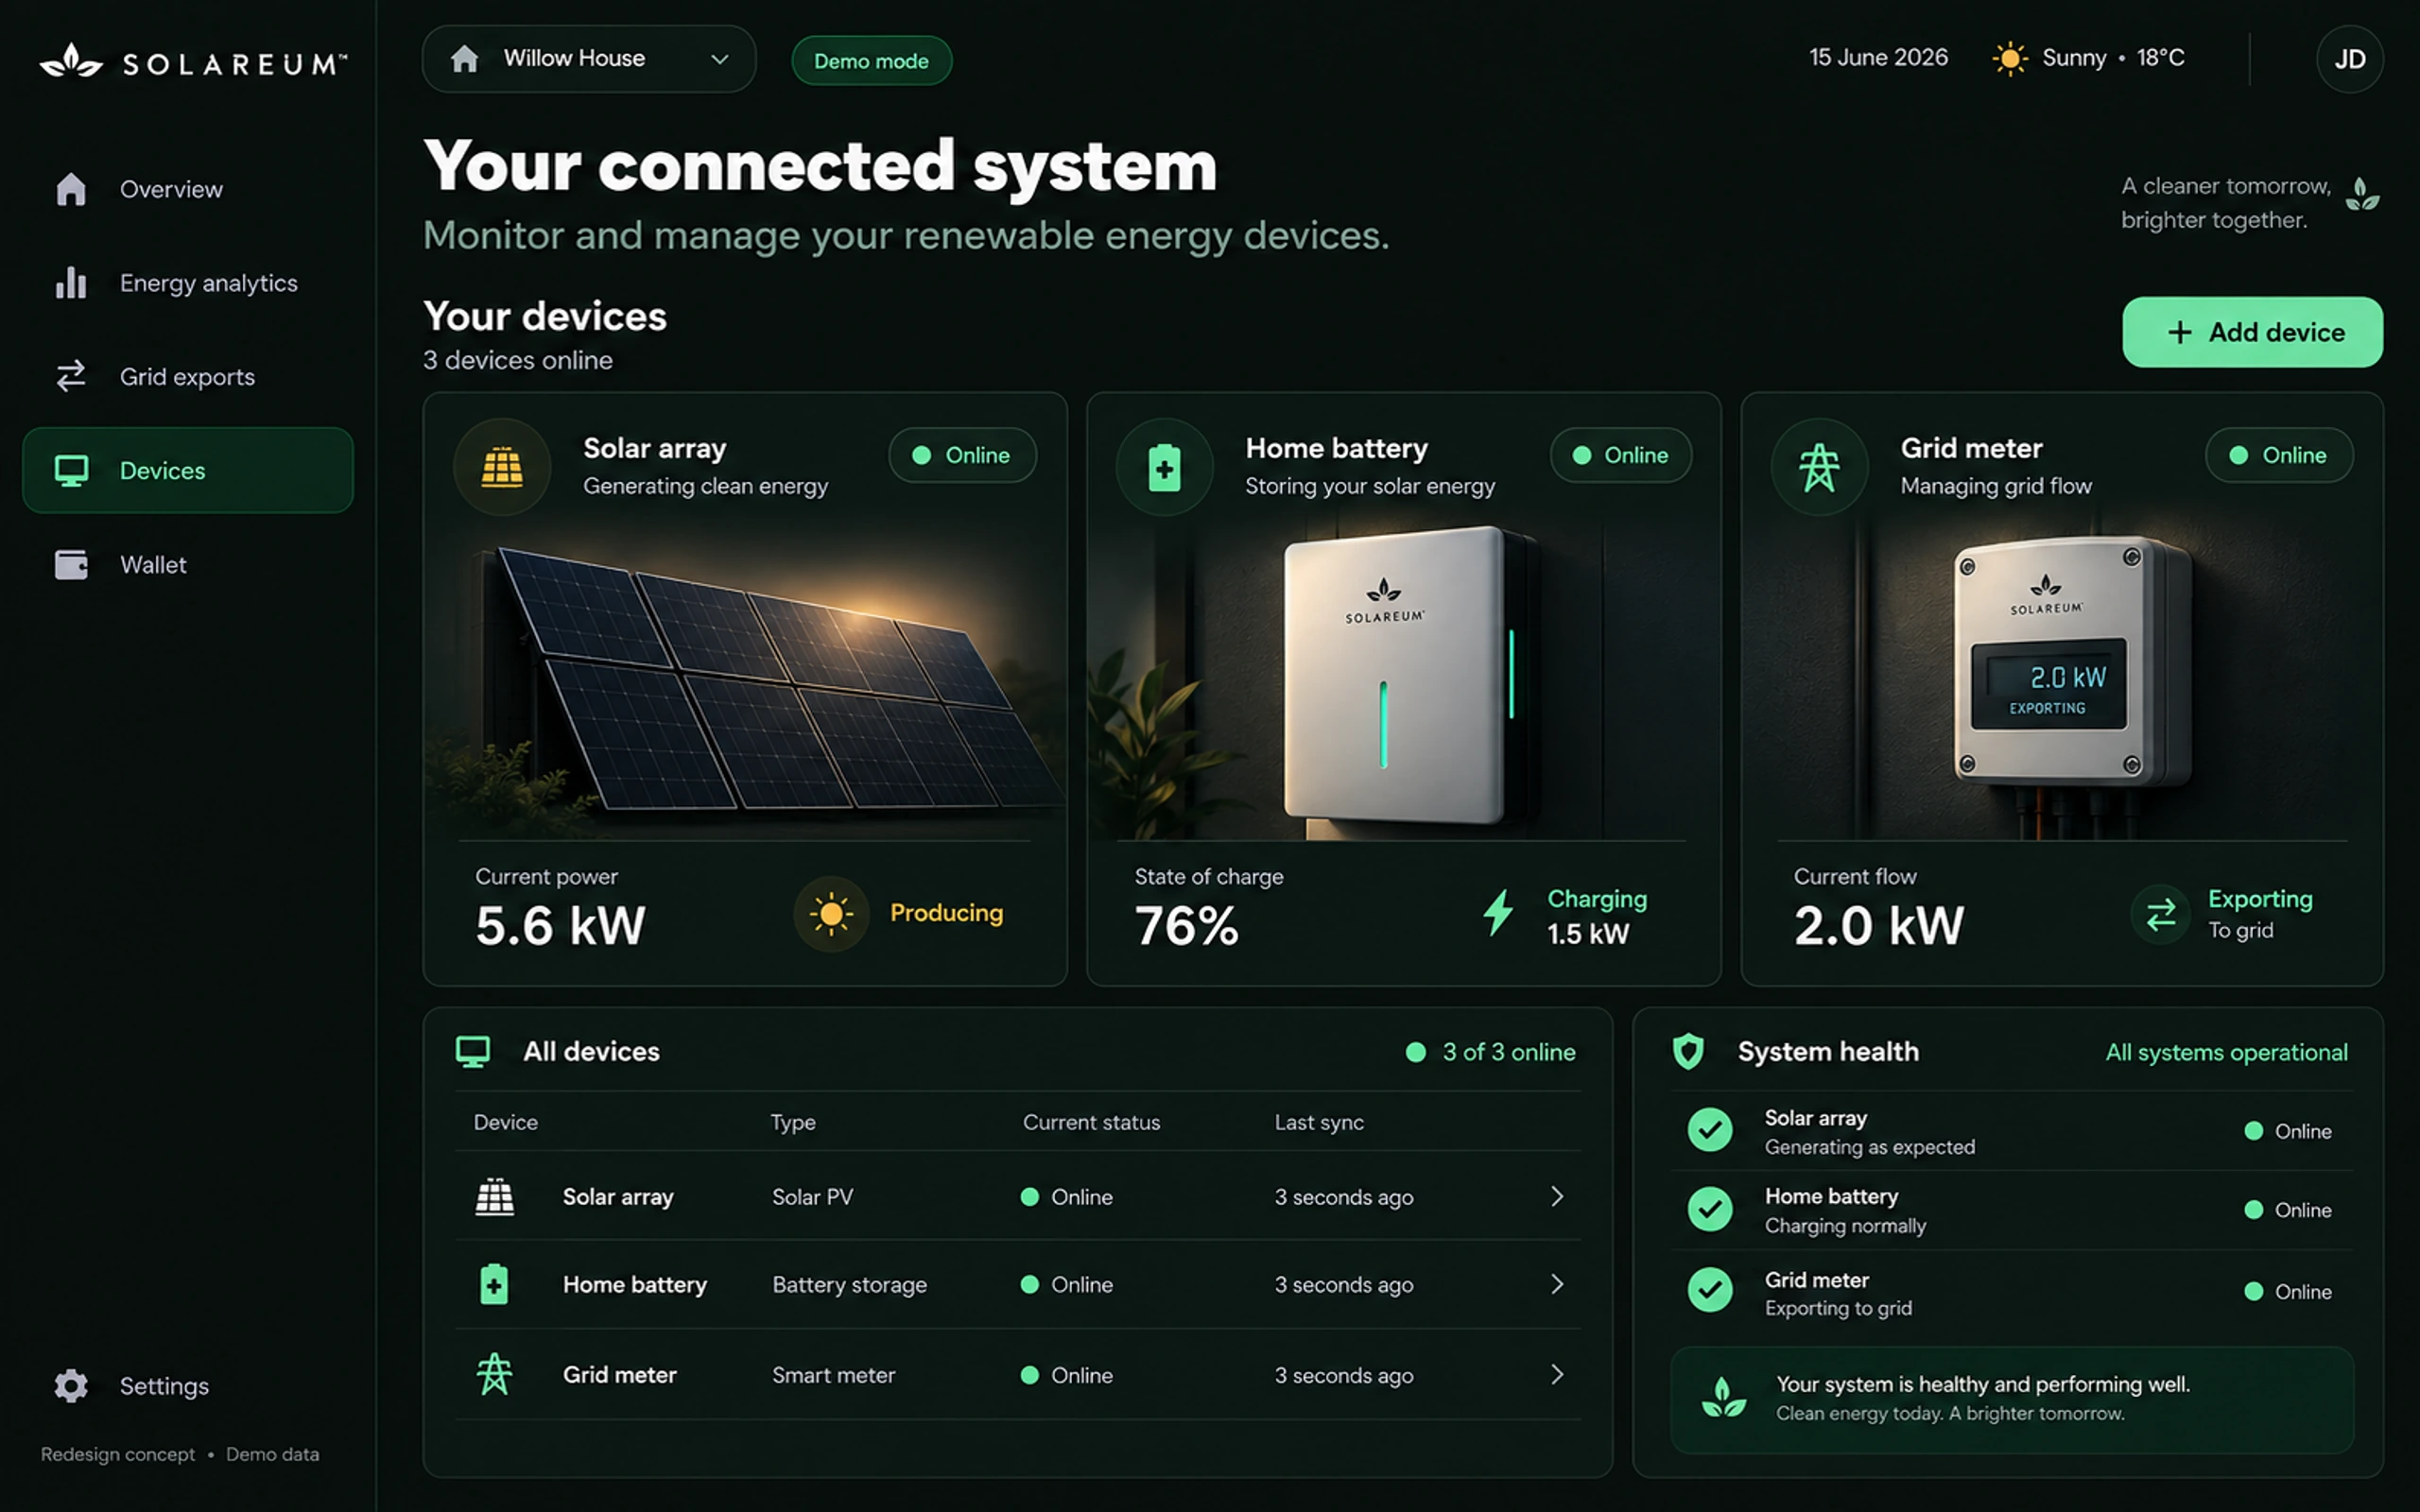Click the 2.0 kW current flow value
The image size is (2420, 1512).
tap(1878, 925)
